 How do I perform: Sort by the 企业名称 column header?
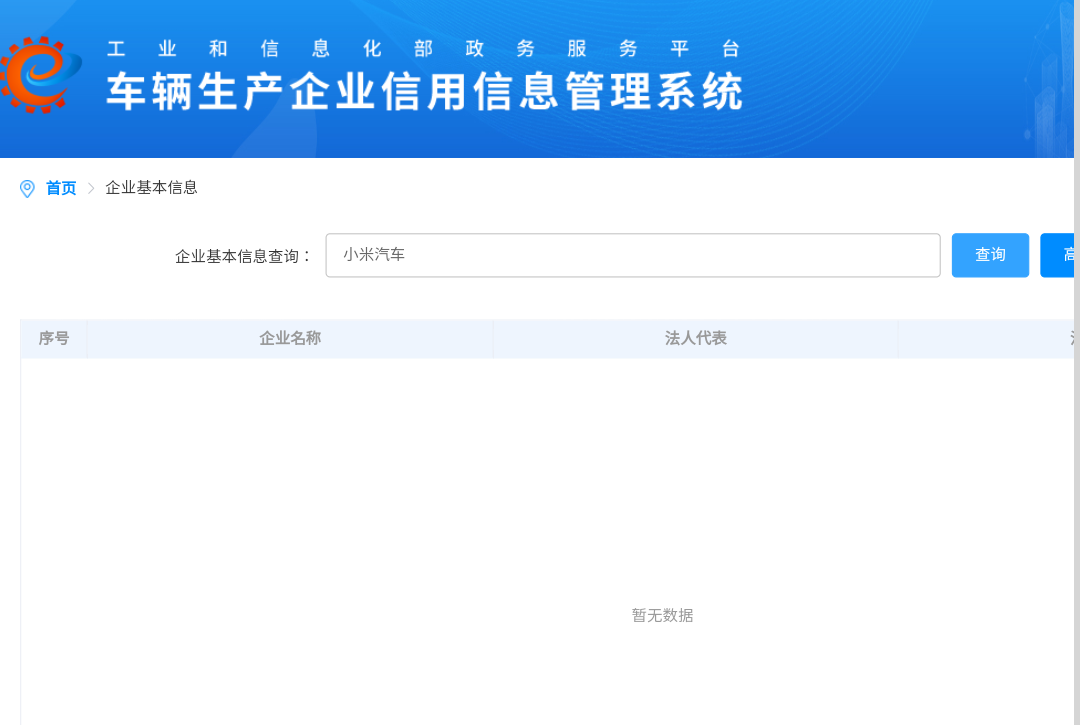pyautogui.click(x=290, y=338)
